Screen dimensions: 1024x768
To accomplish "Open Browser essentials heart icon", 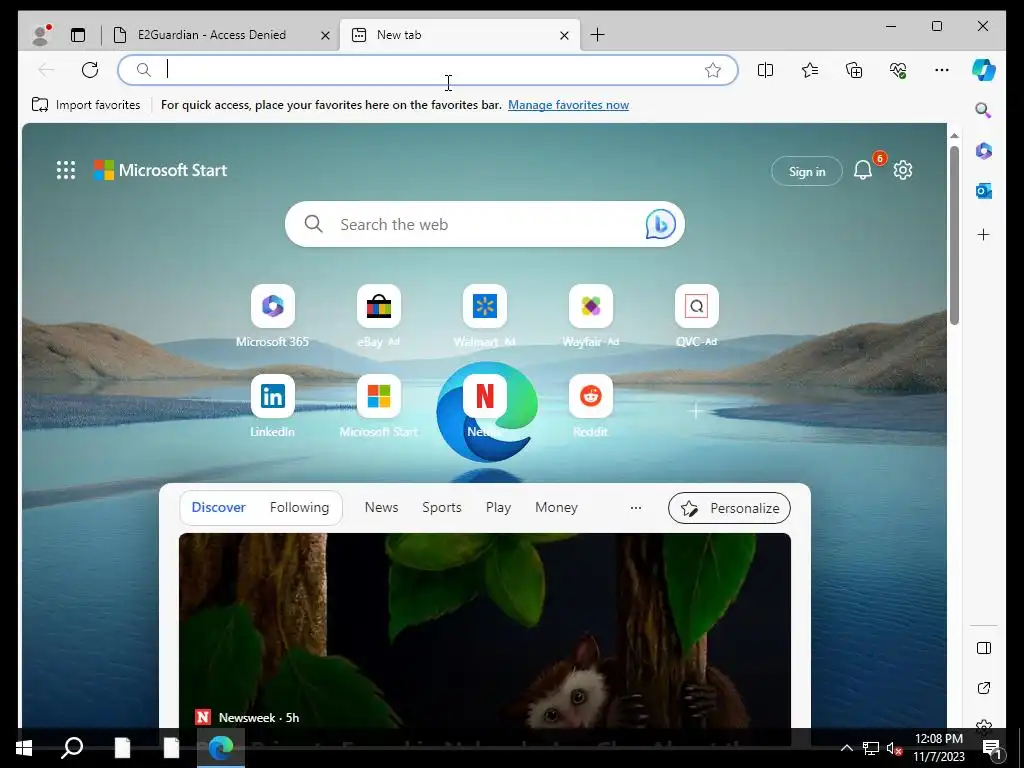I will tap(898, 70).
